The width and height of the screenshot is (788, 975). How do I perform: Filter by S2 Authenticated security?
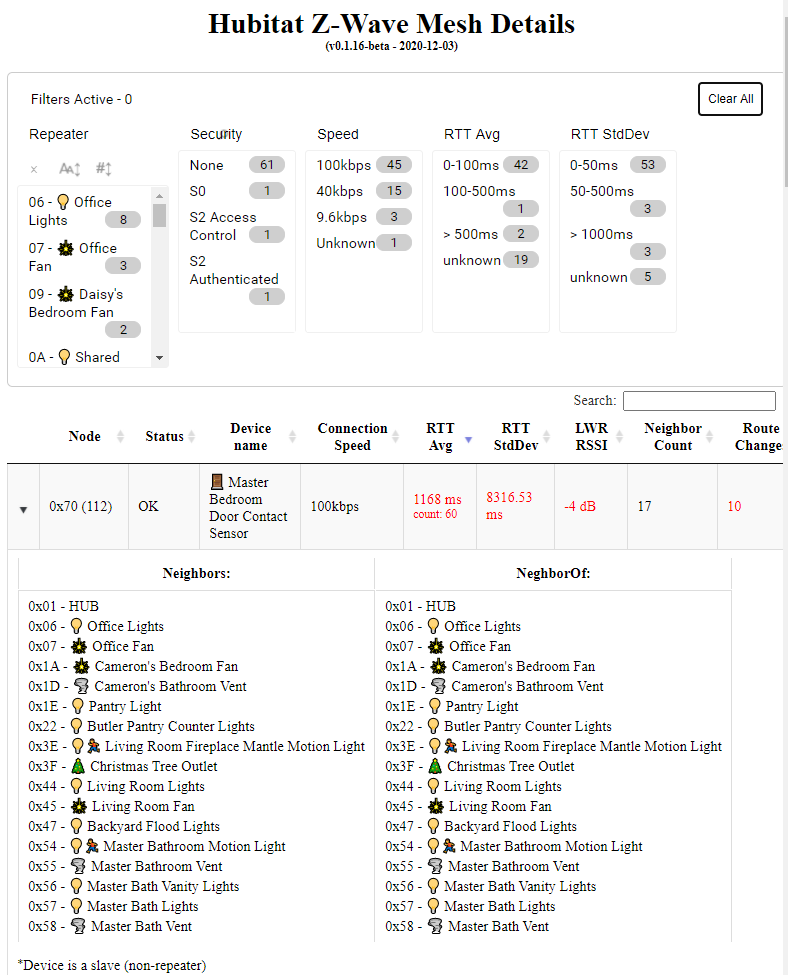[x=236, y=279]
